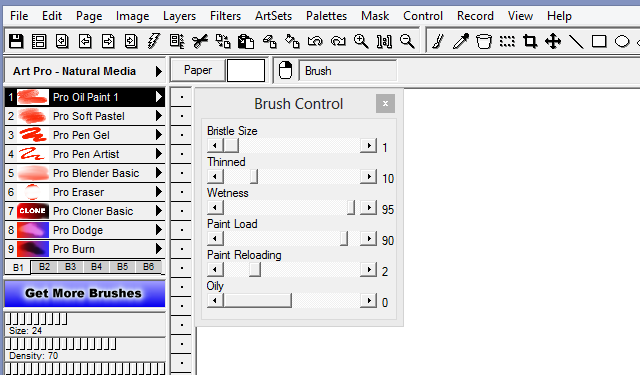Increase Wetness with the right arrow
640x375 pixels.
tap(369, 207)
